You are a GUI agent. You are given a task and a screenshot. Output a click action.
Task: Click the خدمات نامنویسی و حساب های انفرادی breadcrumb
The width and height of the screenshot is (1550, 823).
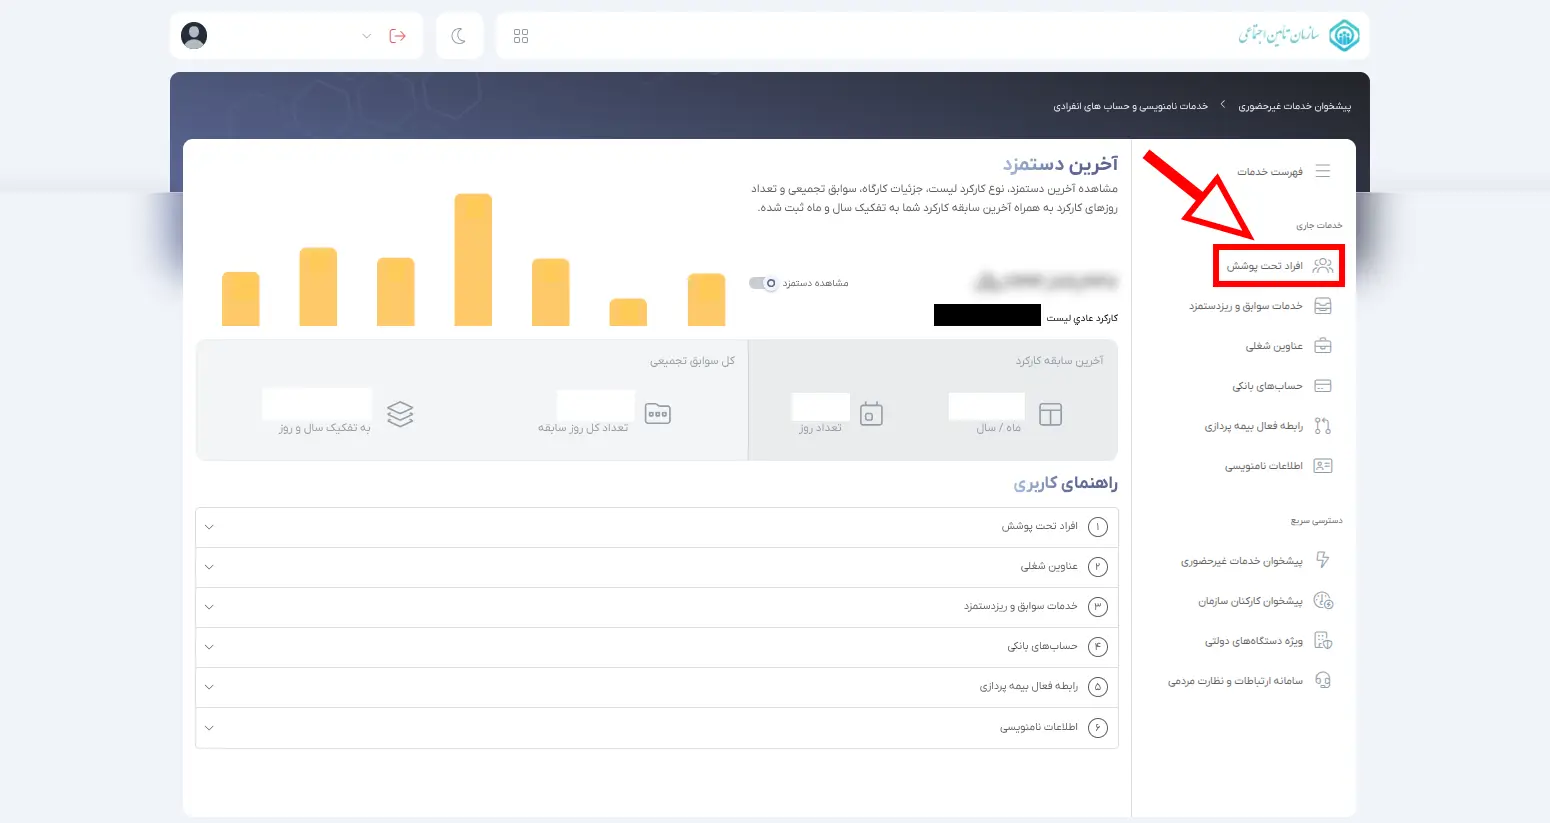[1130, 106]
